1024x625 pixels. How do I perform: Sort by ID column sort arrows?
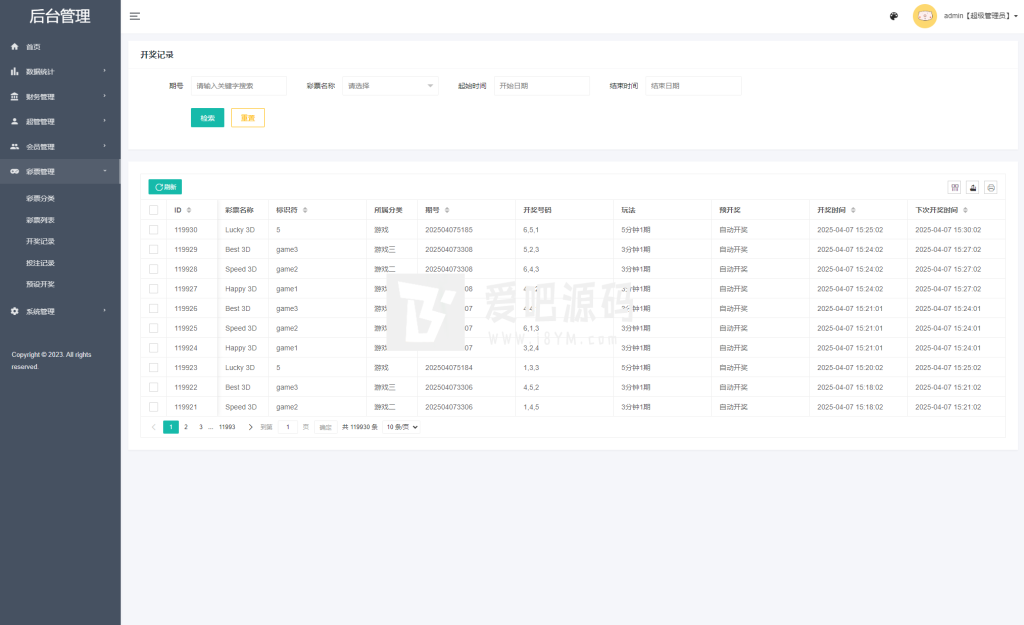tap(189, 210)
